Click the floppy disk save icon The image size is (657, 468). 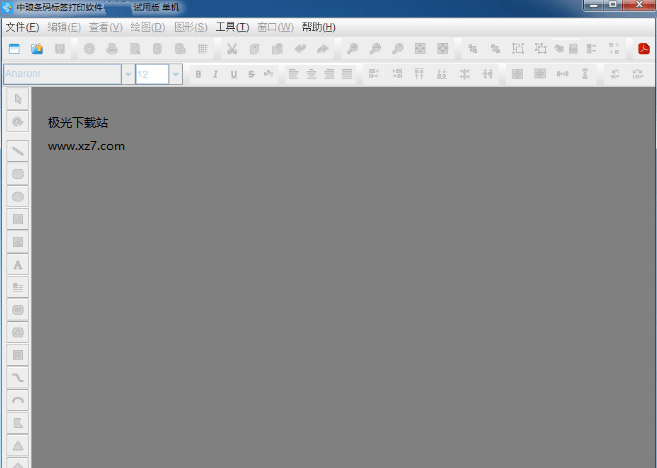pos(59,49)
